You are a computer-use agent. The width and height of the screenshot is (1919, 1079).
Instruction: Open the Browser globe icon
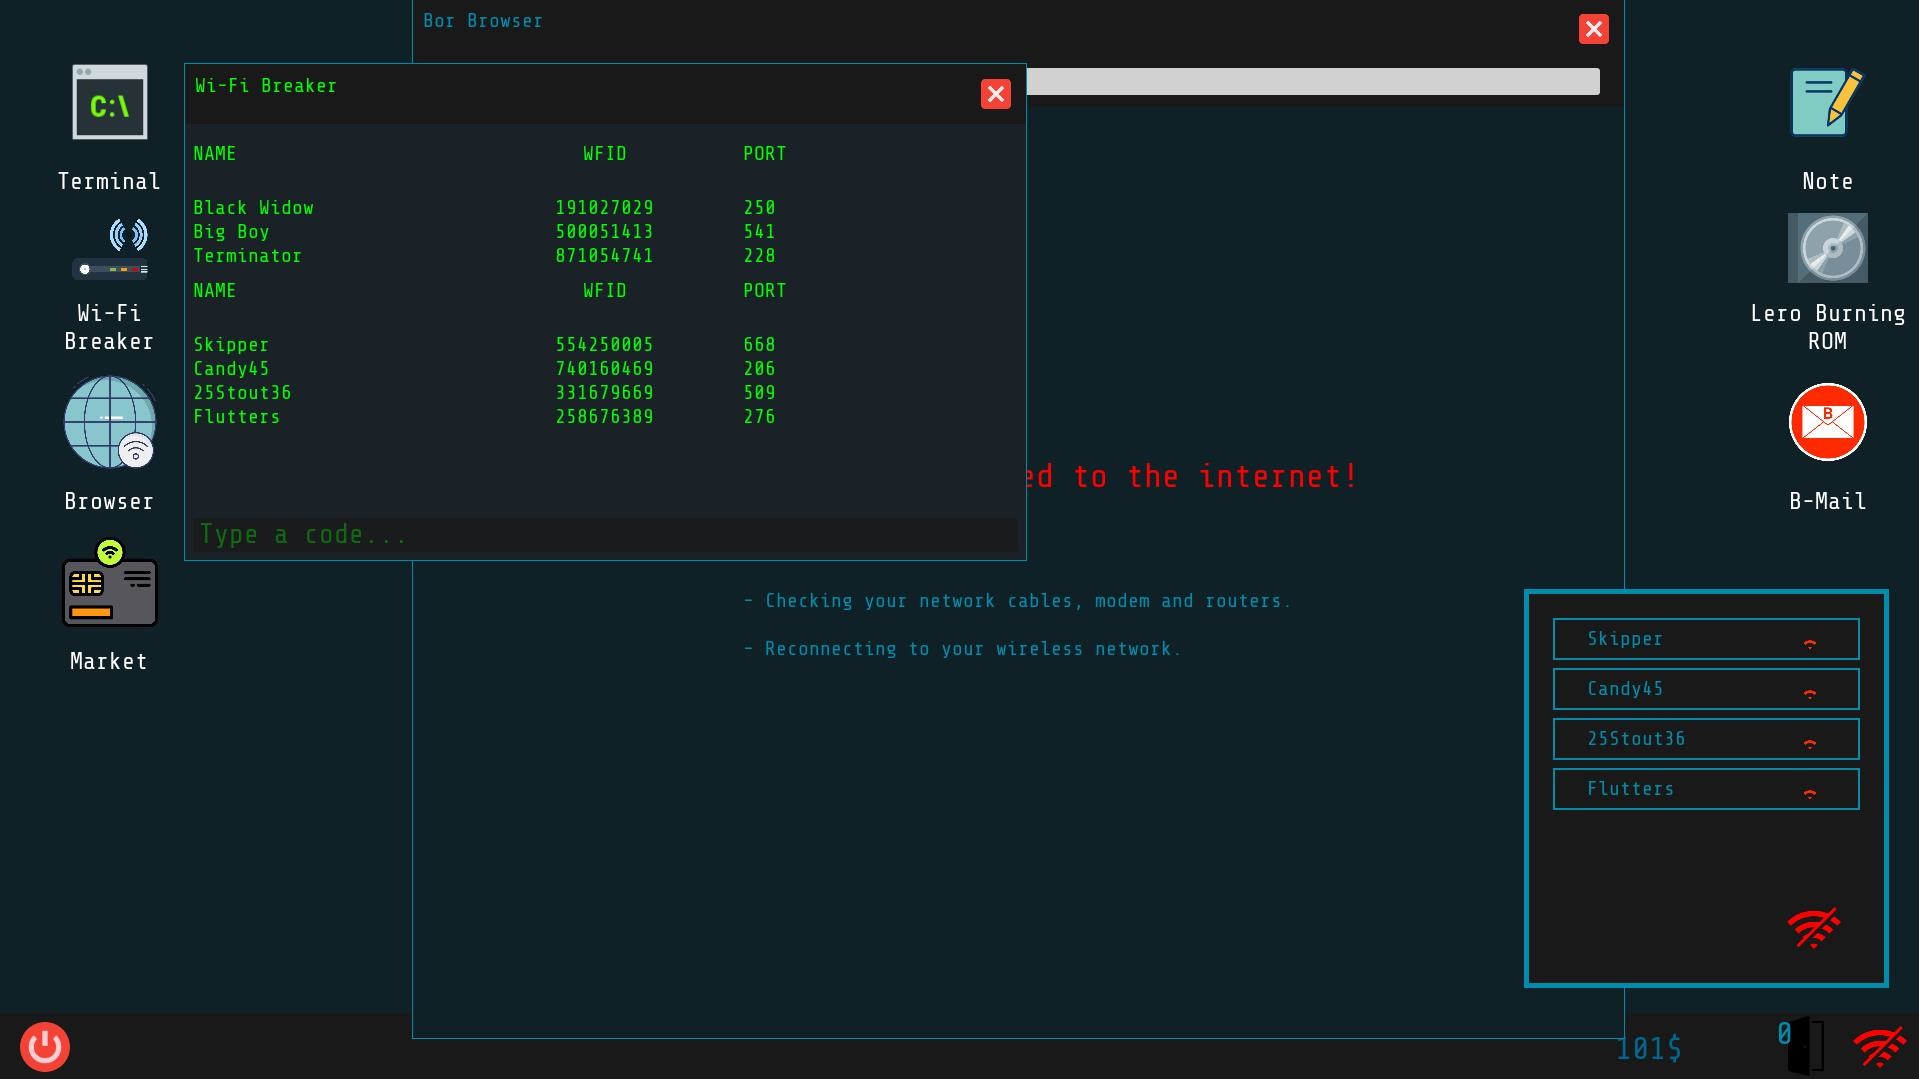pyautogui.click(x=110, y=423)
